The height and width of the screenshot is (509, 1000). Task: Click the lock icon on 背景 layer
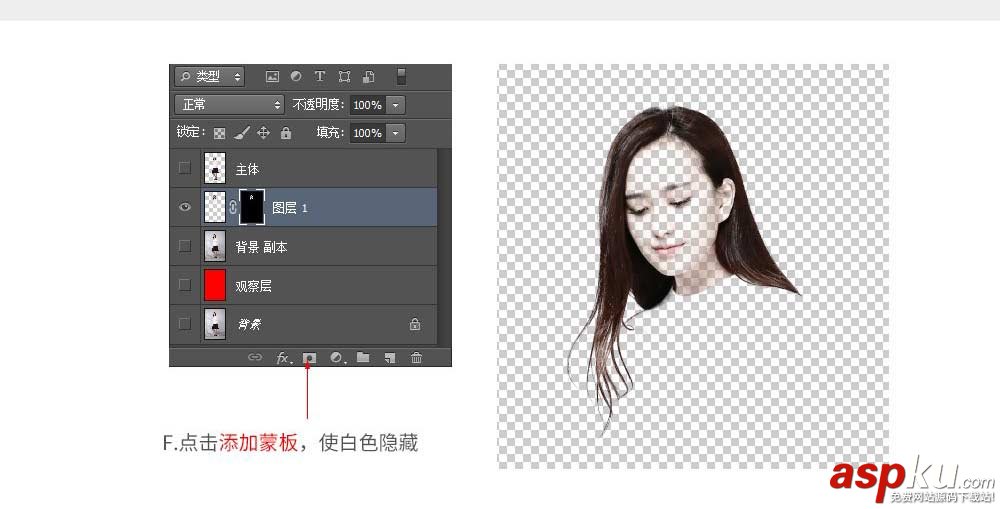pos(415,324)
